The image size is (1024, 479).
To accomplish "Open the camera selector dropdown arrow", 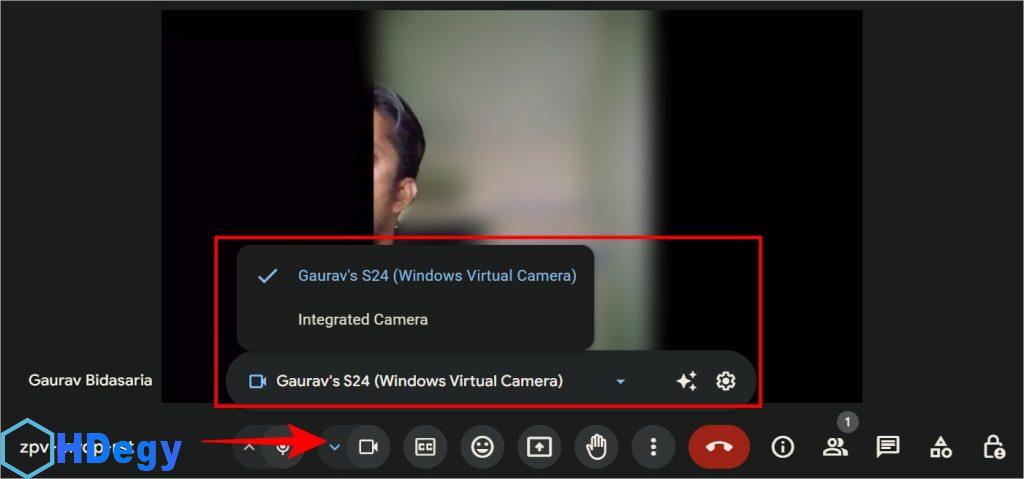I will point(620,381).
